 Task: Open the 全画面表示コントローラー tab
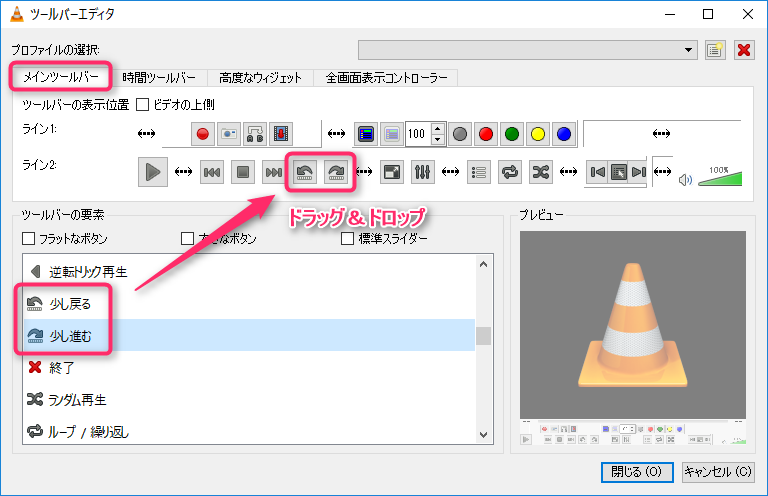coord(386,77)
